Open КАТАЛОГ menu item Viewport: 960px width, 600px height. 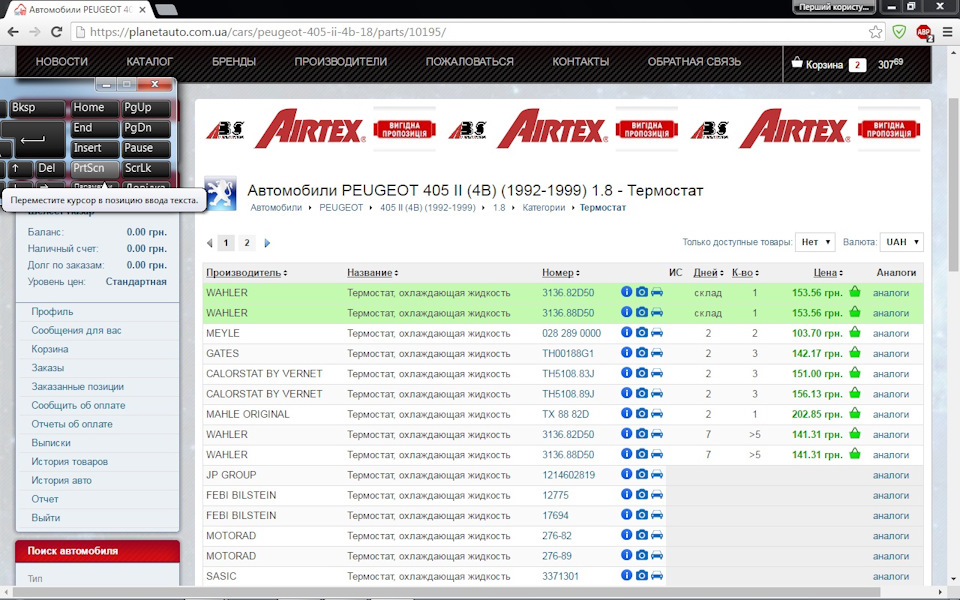149,62
